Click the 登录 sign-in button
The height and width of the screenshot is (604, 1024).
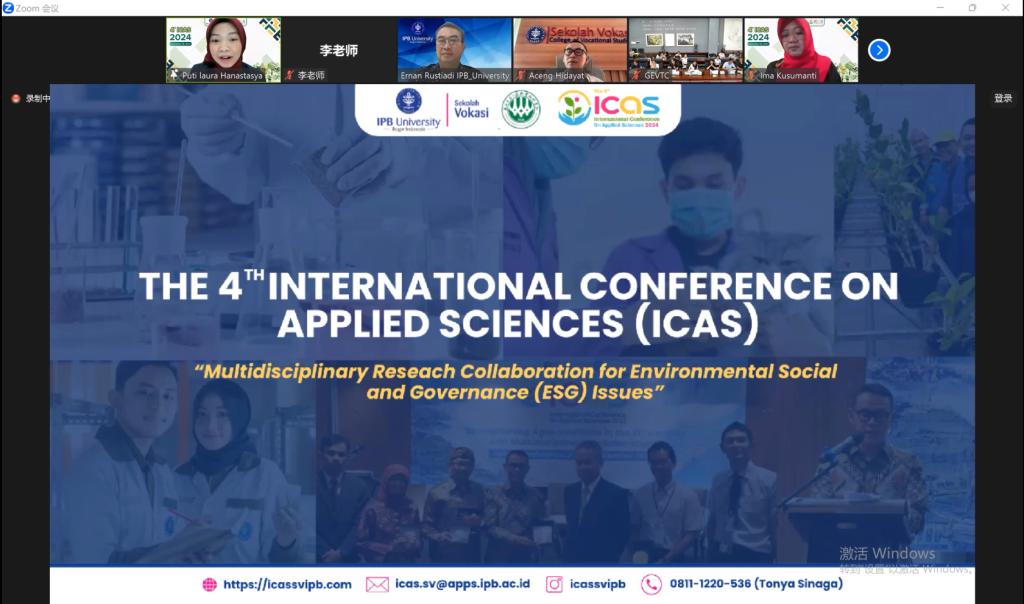[1003, 98]
